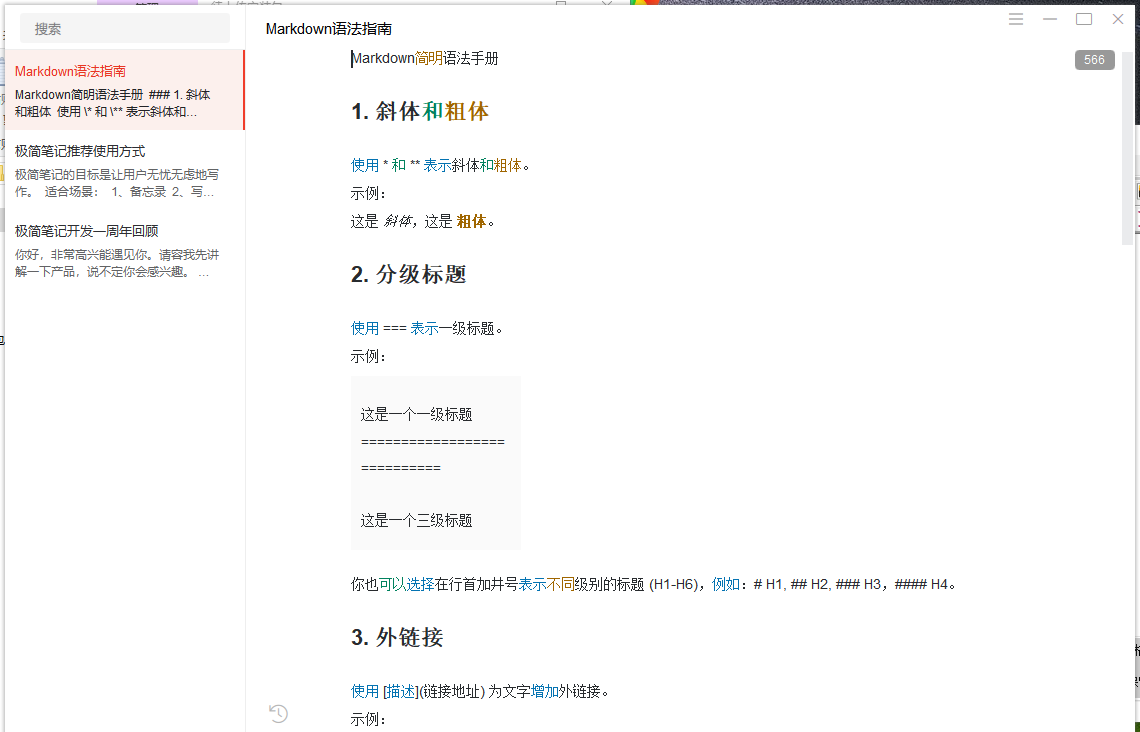Click the red X close icon
This screenshot has width=1140, height=732.
pos(1118,18)
